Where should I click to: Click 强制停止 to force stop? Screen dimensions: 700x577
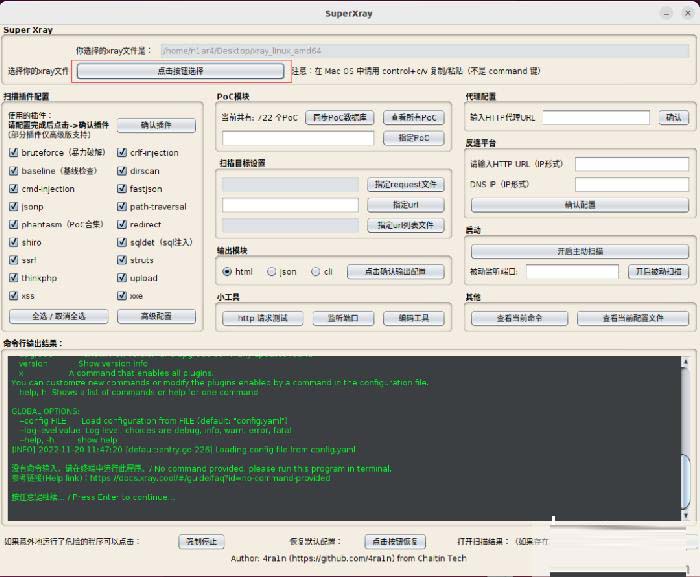(202, 542)
